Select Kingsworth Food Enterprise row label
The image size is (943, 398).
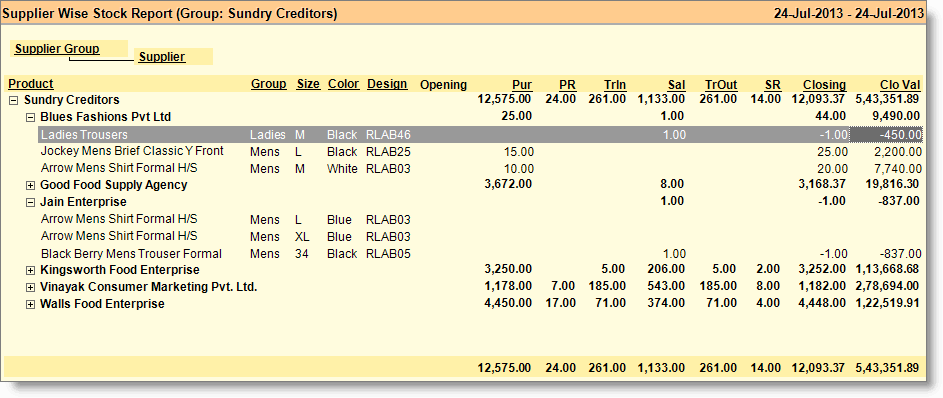pyautogui.click(x=120, y=271)
